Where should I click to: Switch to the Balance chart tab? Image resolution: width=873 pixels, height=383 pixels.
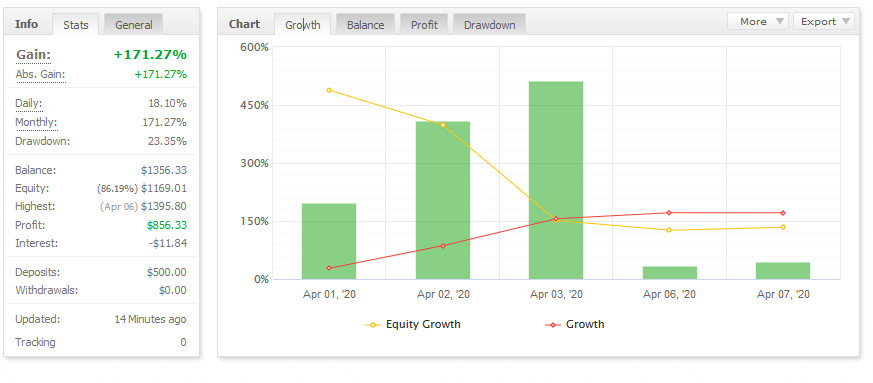(x=365, y=25)
